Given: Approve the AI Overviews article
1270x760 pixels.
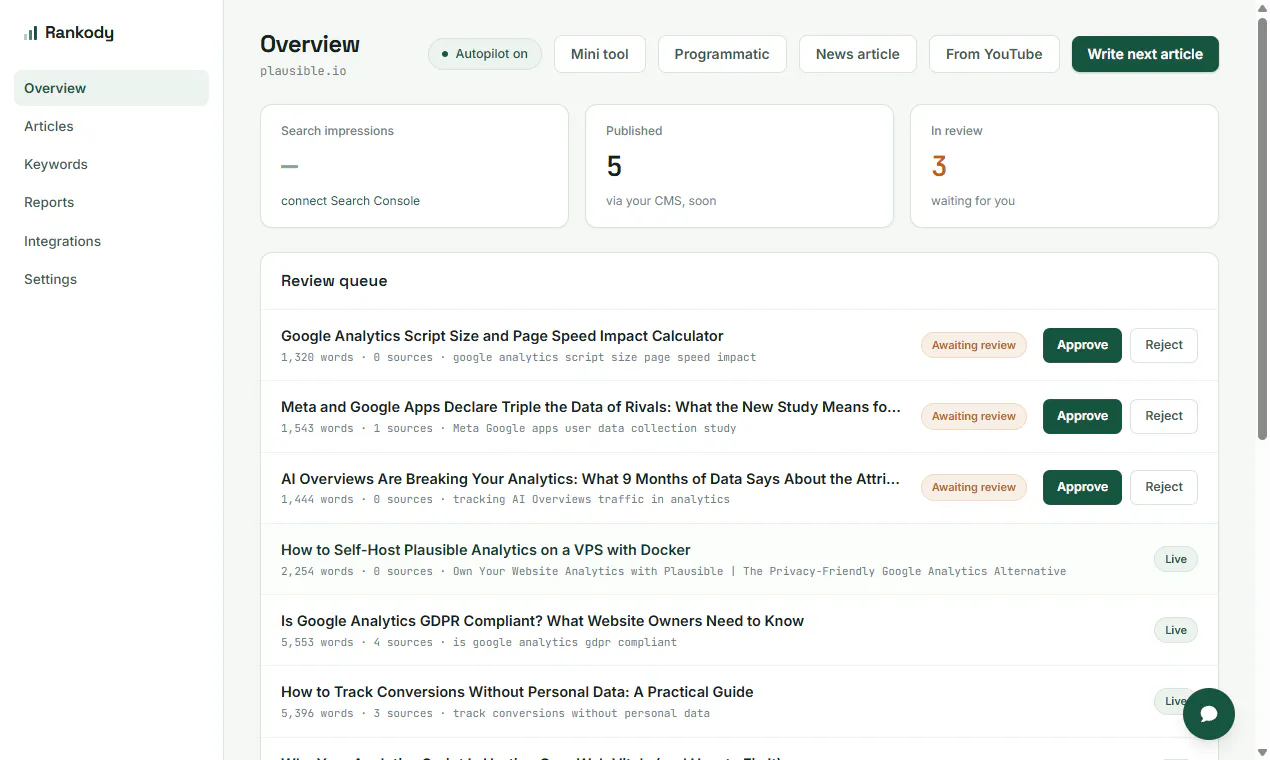Looking at the screenshot, I should click(x=1082, y=487).
